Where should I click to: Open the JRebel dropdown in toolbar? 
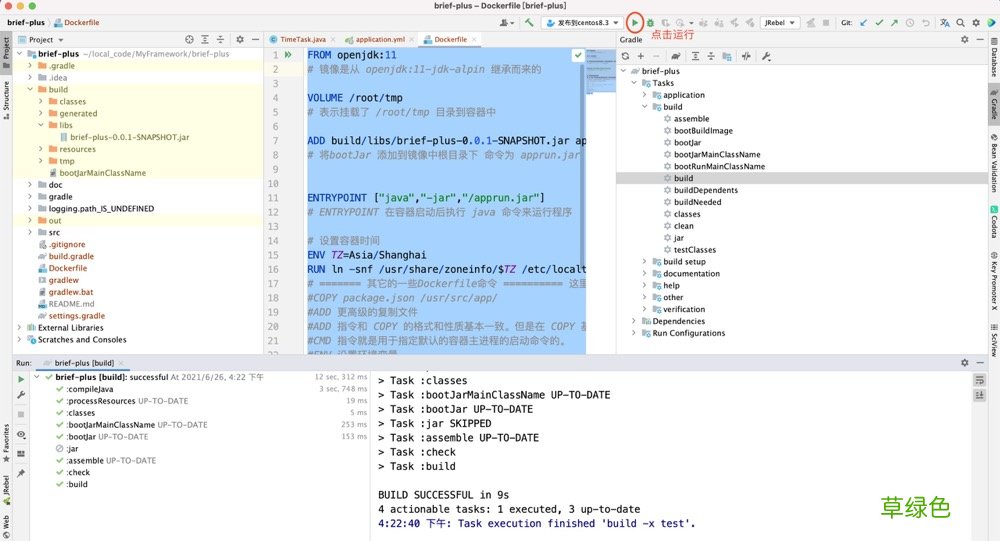coord(779,22)
